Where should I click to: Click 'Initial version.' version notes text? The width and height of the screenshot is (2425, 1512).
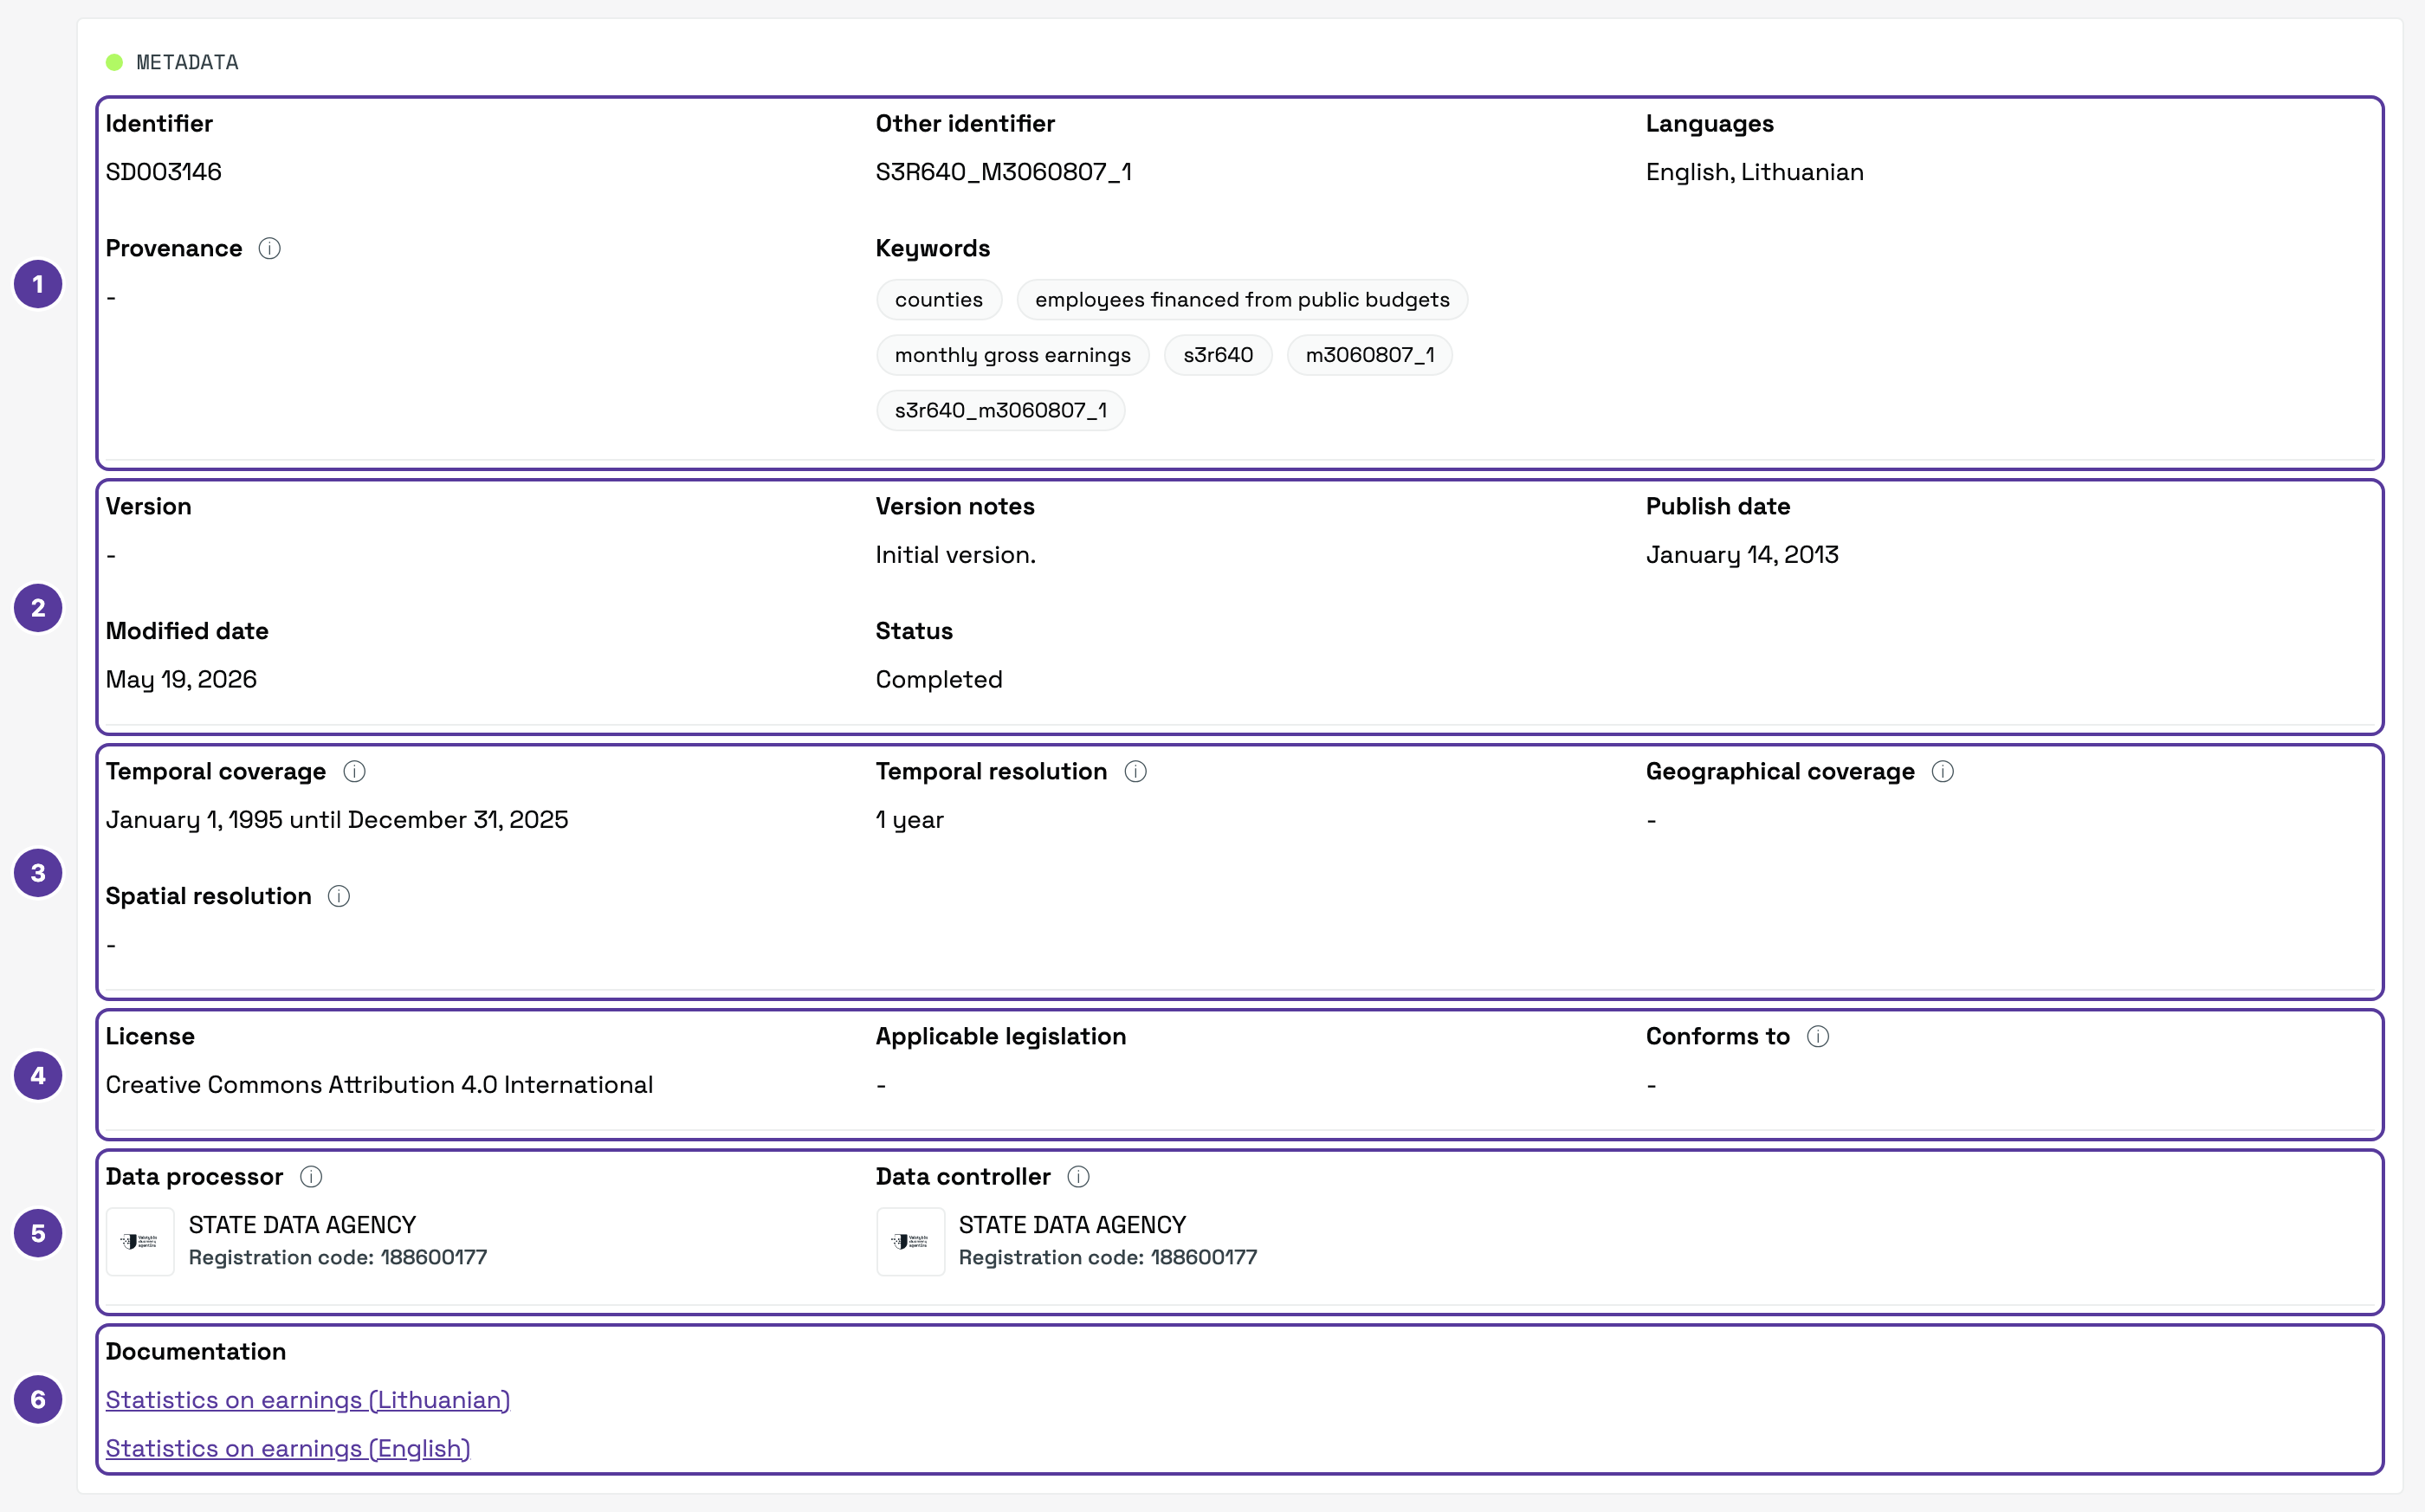tap(956, 555)
